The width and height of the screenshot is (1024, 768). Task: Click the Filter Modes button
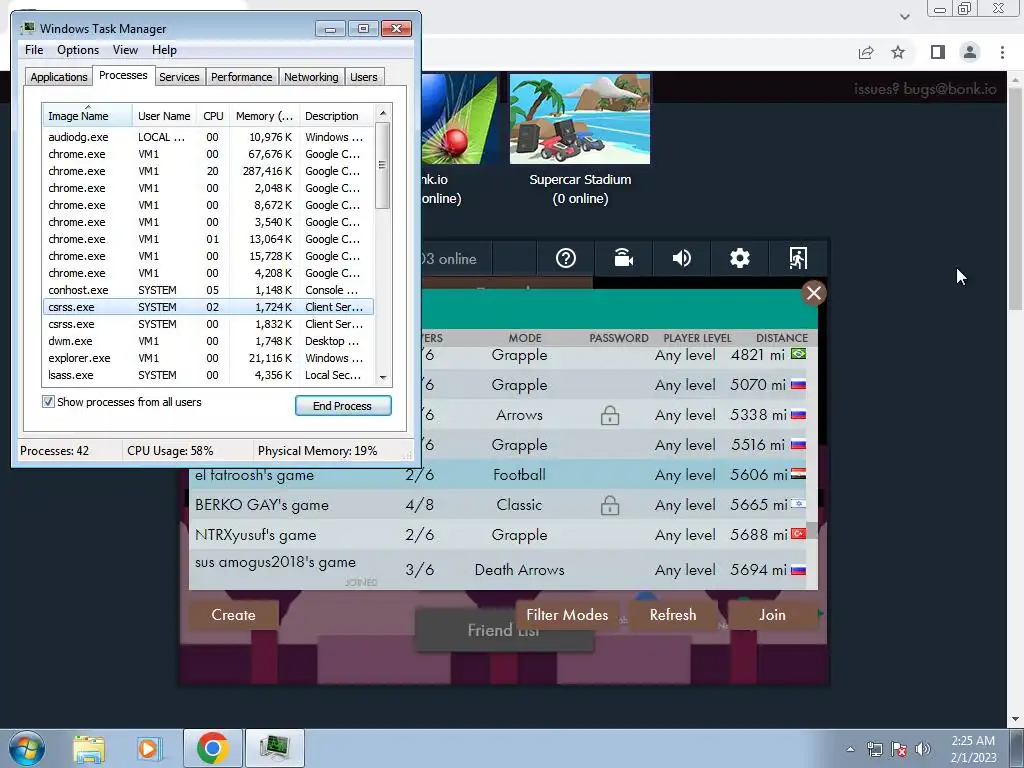[567, 615]
